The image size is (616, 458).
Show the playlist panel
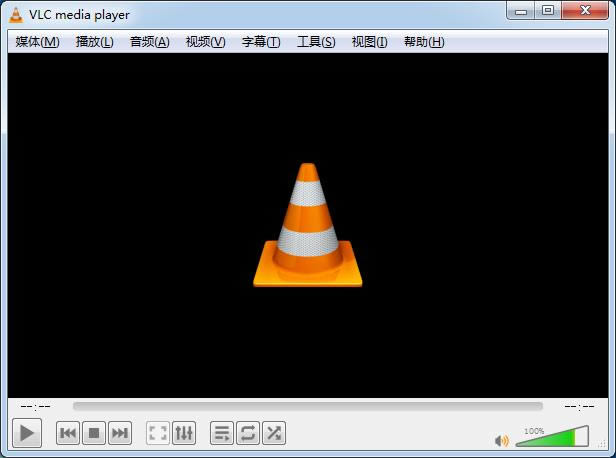point(222,433)
